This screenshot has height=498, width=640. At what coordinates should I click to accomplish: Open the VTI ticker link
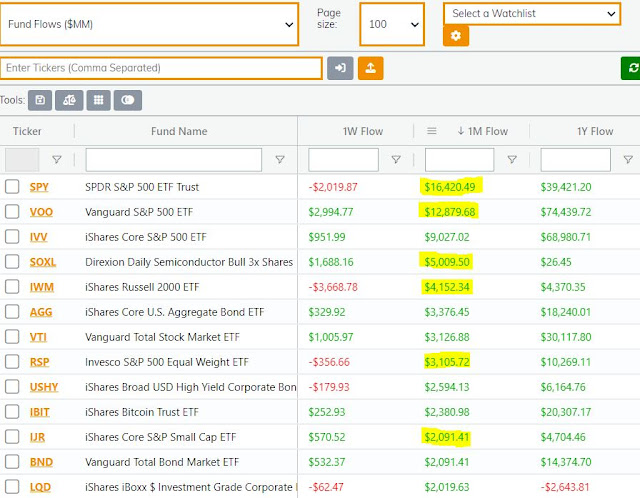point(38,337)
